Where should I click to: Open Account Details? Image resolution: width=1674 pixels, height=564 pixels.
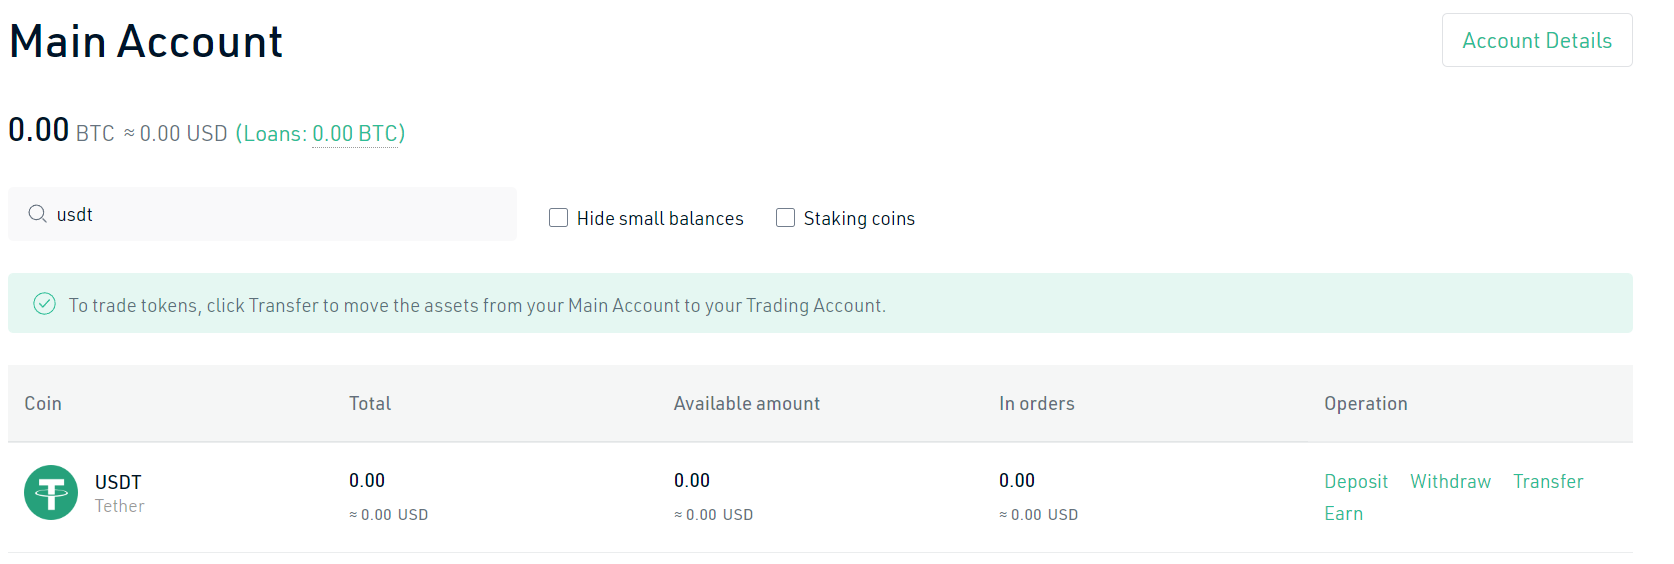click(1537, 40)
